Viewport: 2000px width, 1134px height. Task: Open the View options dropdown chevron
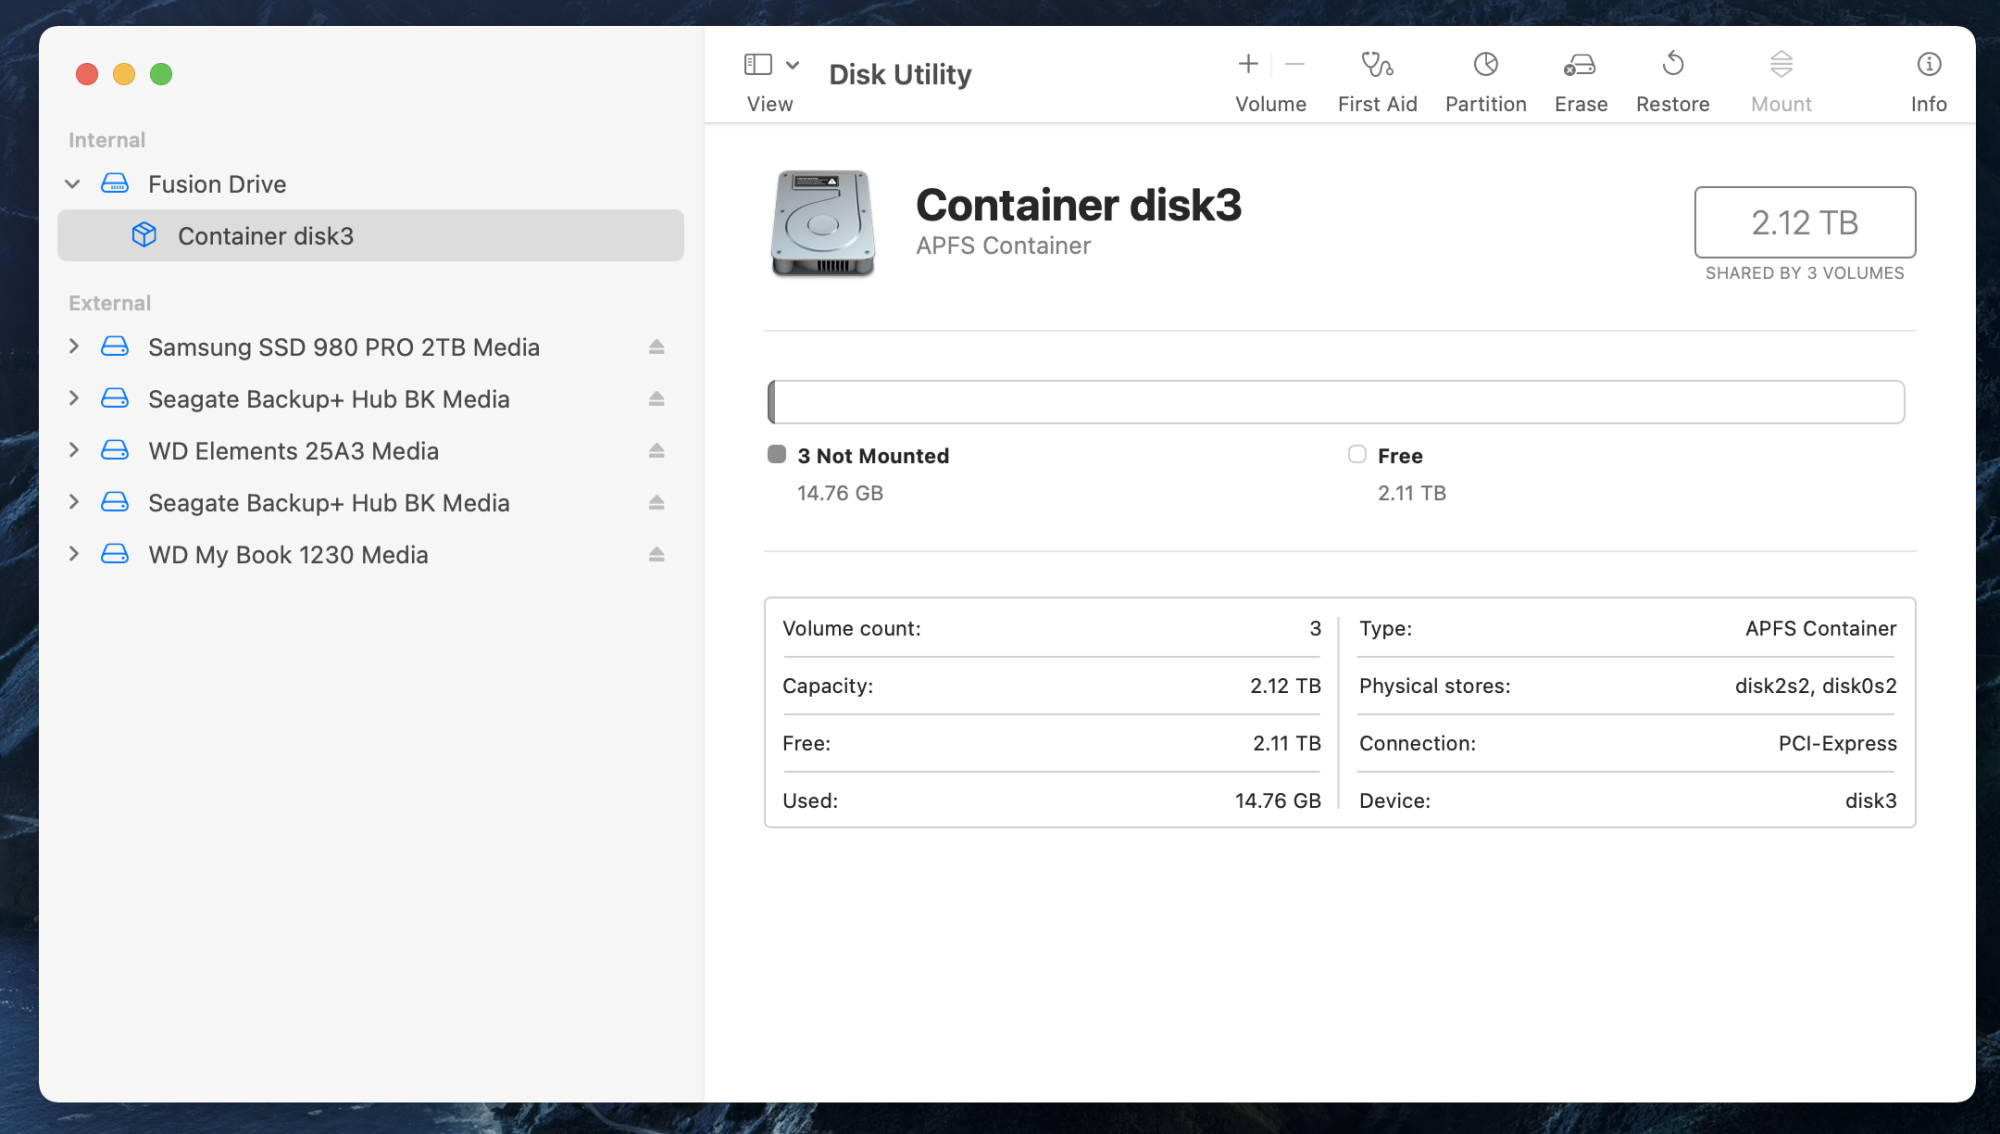(793, 65)
